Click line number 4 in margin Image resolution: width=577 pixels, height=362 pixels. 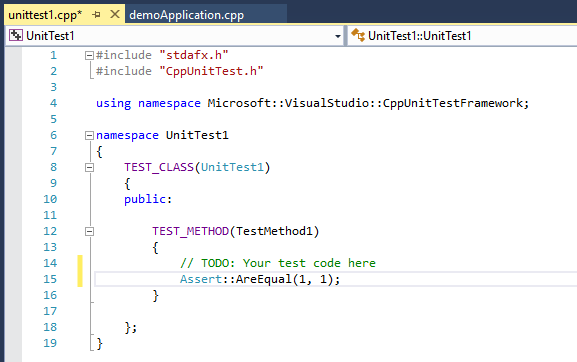pyautogui.click(x=53, y=103)
